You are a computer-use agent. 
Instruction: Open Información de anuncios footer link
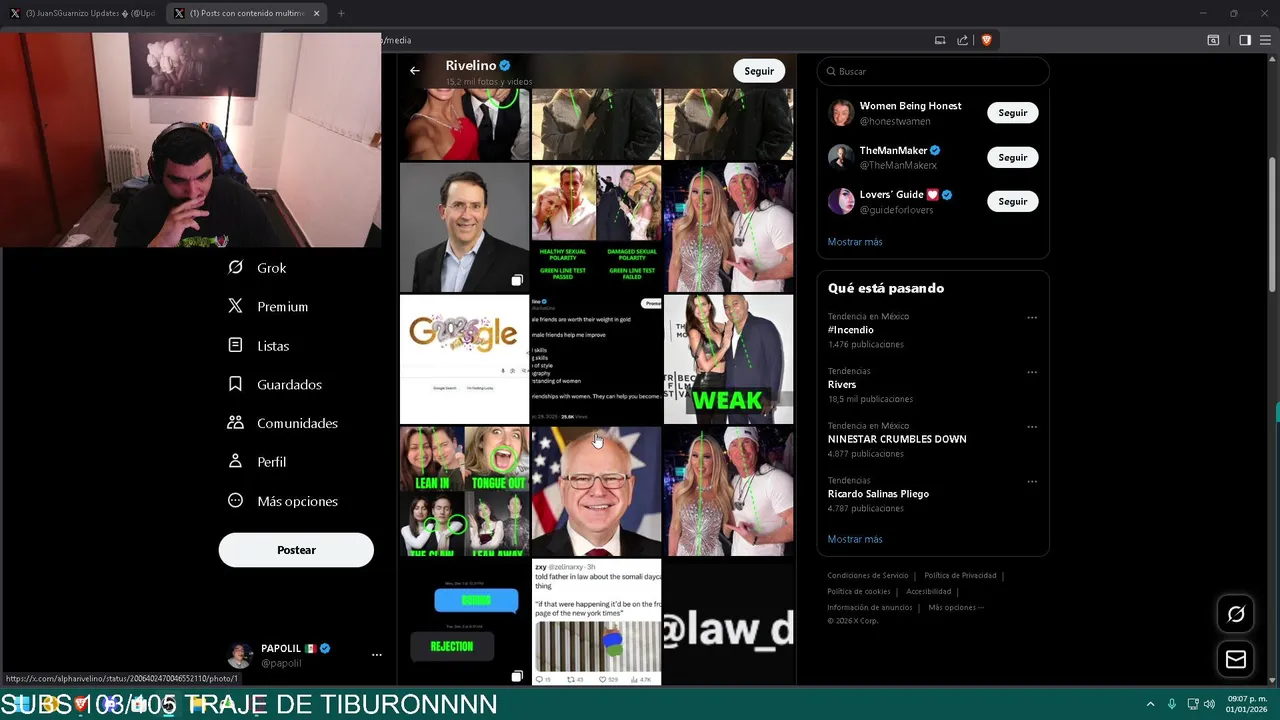(x=870, y=608)
